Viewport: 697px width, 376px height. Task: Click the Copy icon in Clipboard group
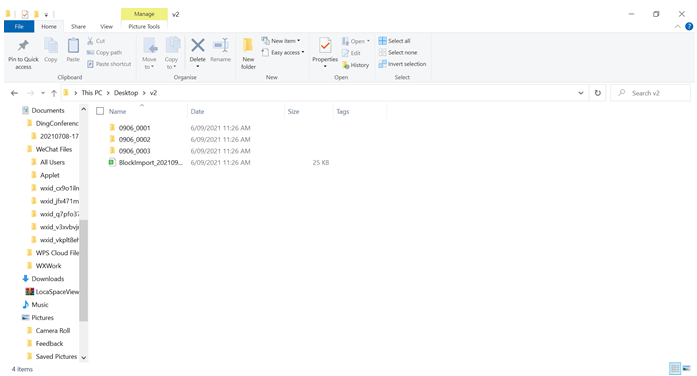tap(51, 45)
